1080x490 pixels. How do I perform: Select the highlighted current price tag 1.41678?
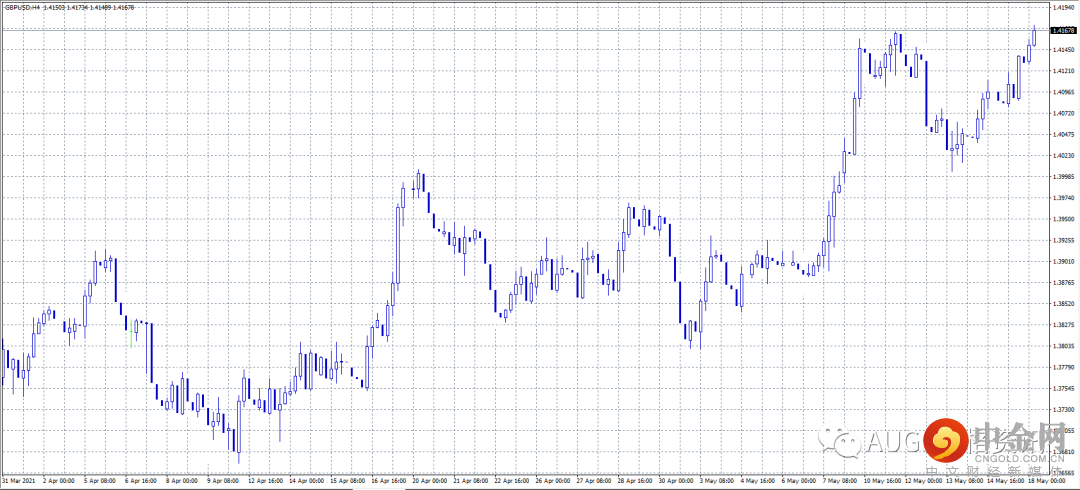coord(1064,30)
